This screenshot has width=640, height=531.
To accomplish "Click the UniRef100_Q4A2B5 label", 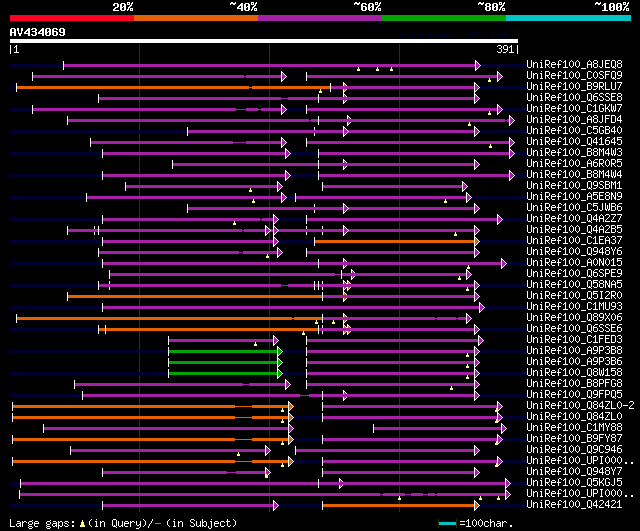I will tap(574, 229).
